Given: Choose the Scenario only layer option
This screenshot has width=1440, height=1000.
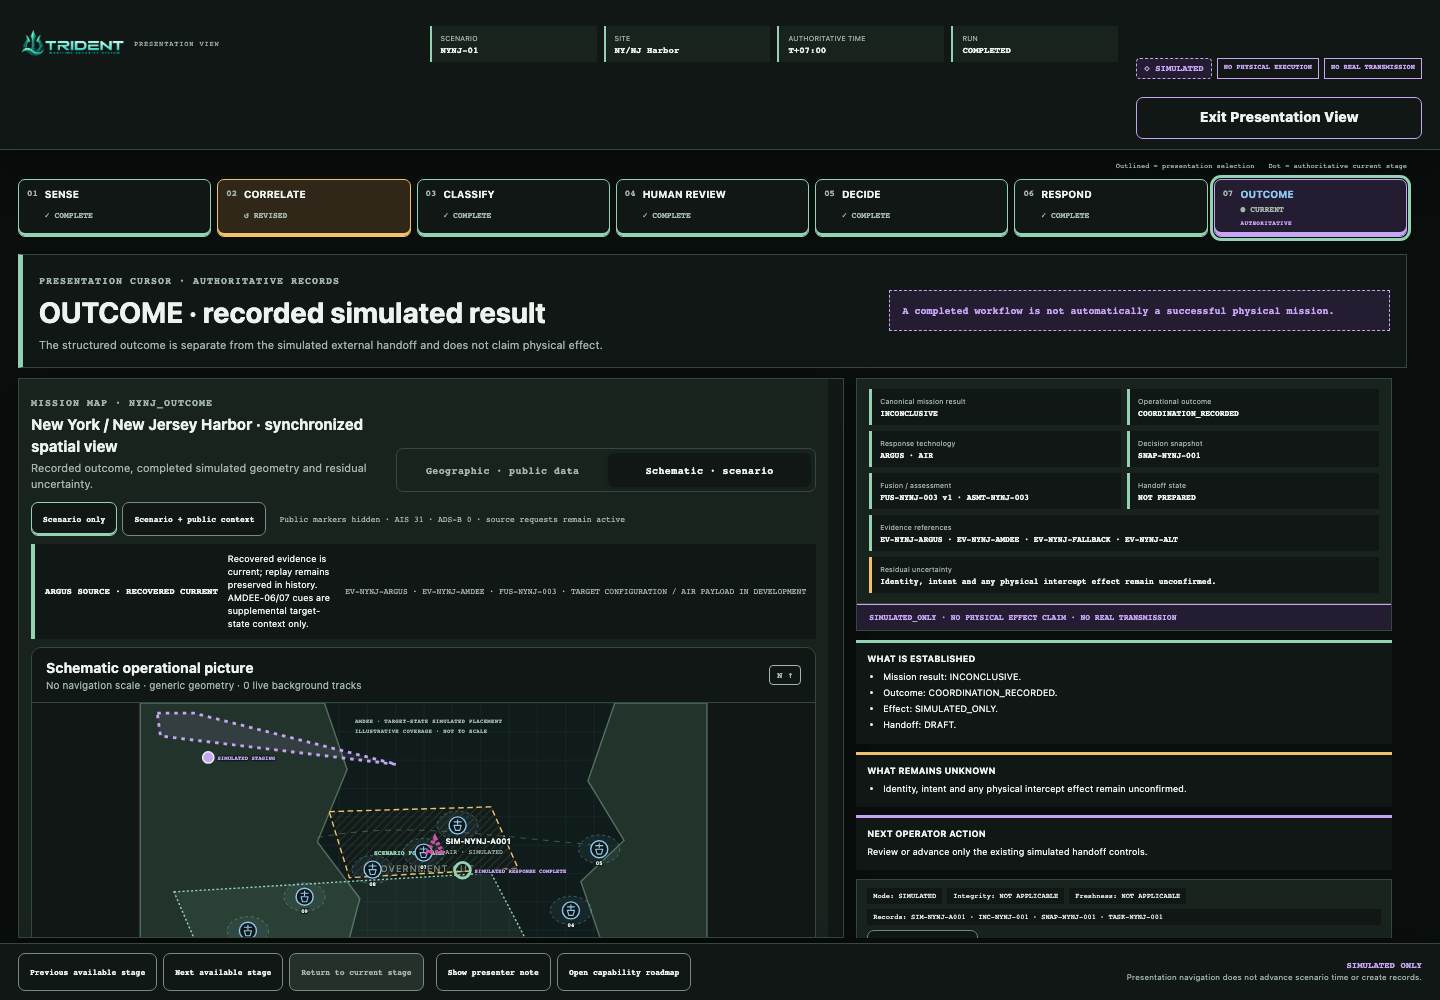Looking at the screenshot, I should click(x=74, y=519).
